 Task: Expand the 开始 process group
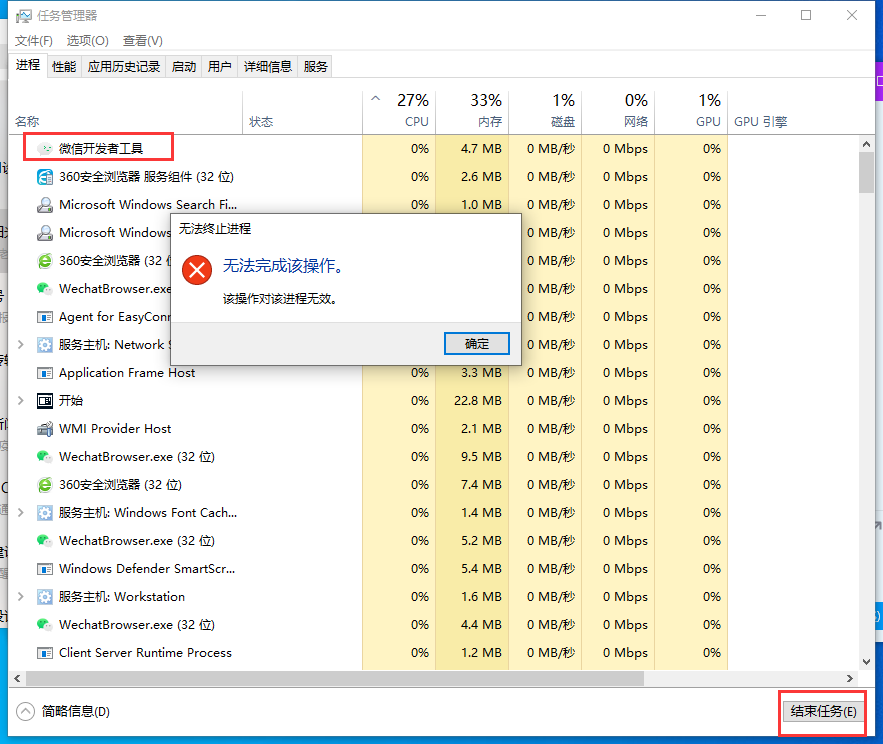click(21, 401)
